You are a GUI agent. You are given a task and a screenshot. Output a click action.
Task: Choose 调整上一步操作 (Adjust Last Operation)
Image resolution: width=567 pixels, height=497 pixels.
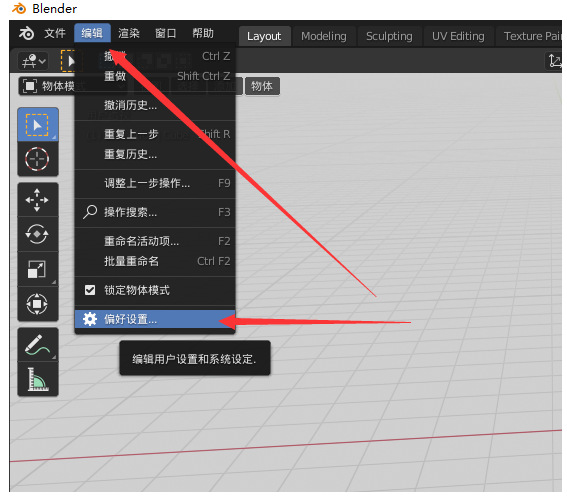155,183
